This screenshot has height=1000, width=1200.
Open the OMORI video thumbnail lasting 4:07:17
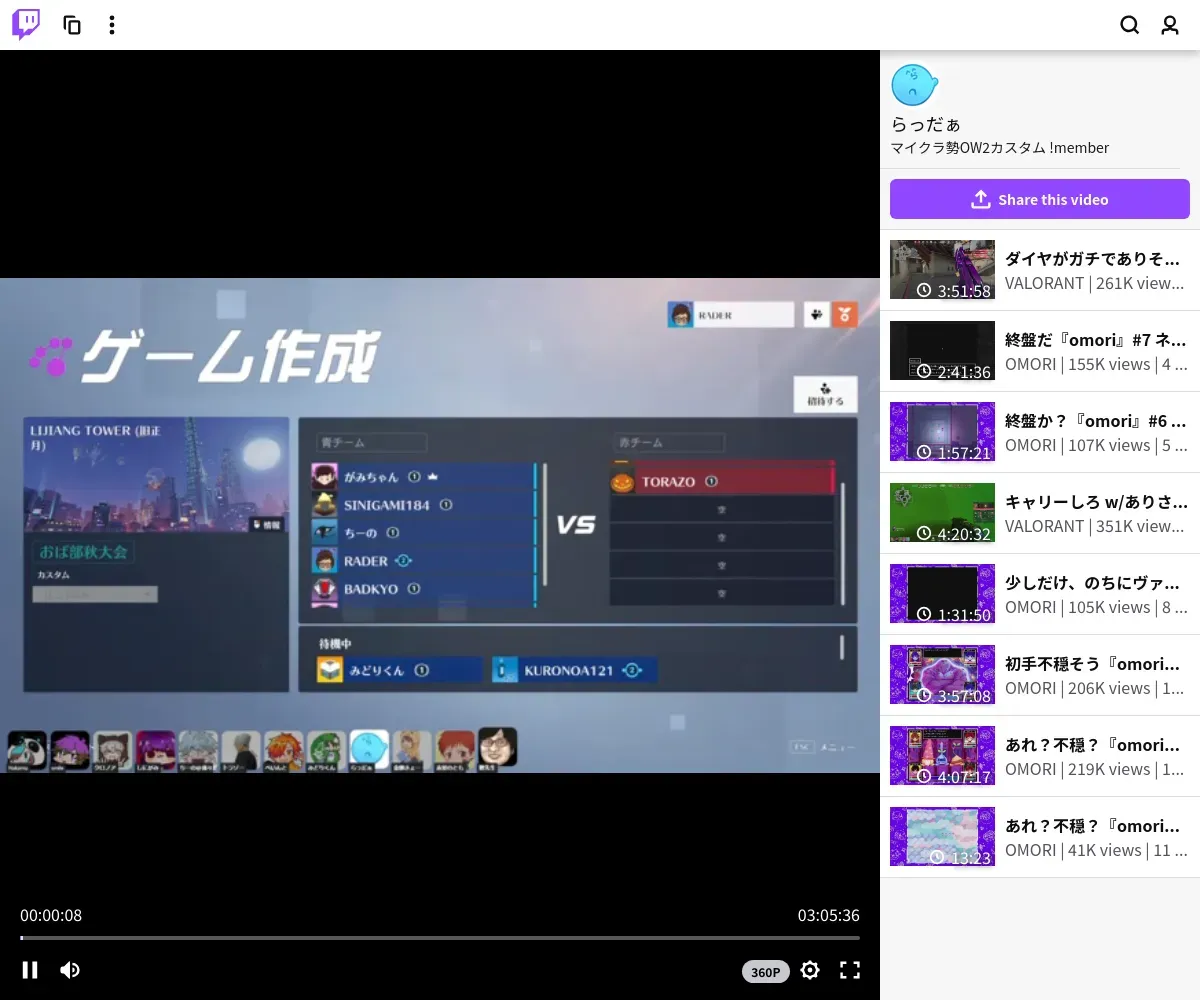pos(942,756)
